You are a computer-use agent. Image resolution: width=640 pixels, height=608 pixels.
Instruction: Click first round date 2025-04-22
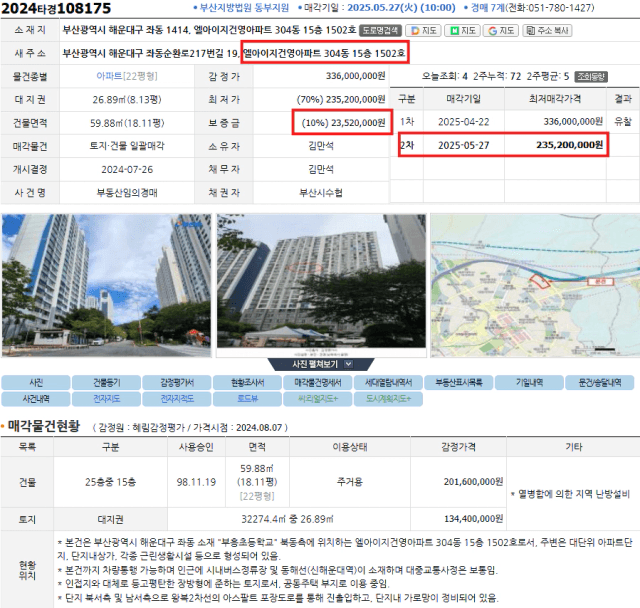(464, 122)
